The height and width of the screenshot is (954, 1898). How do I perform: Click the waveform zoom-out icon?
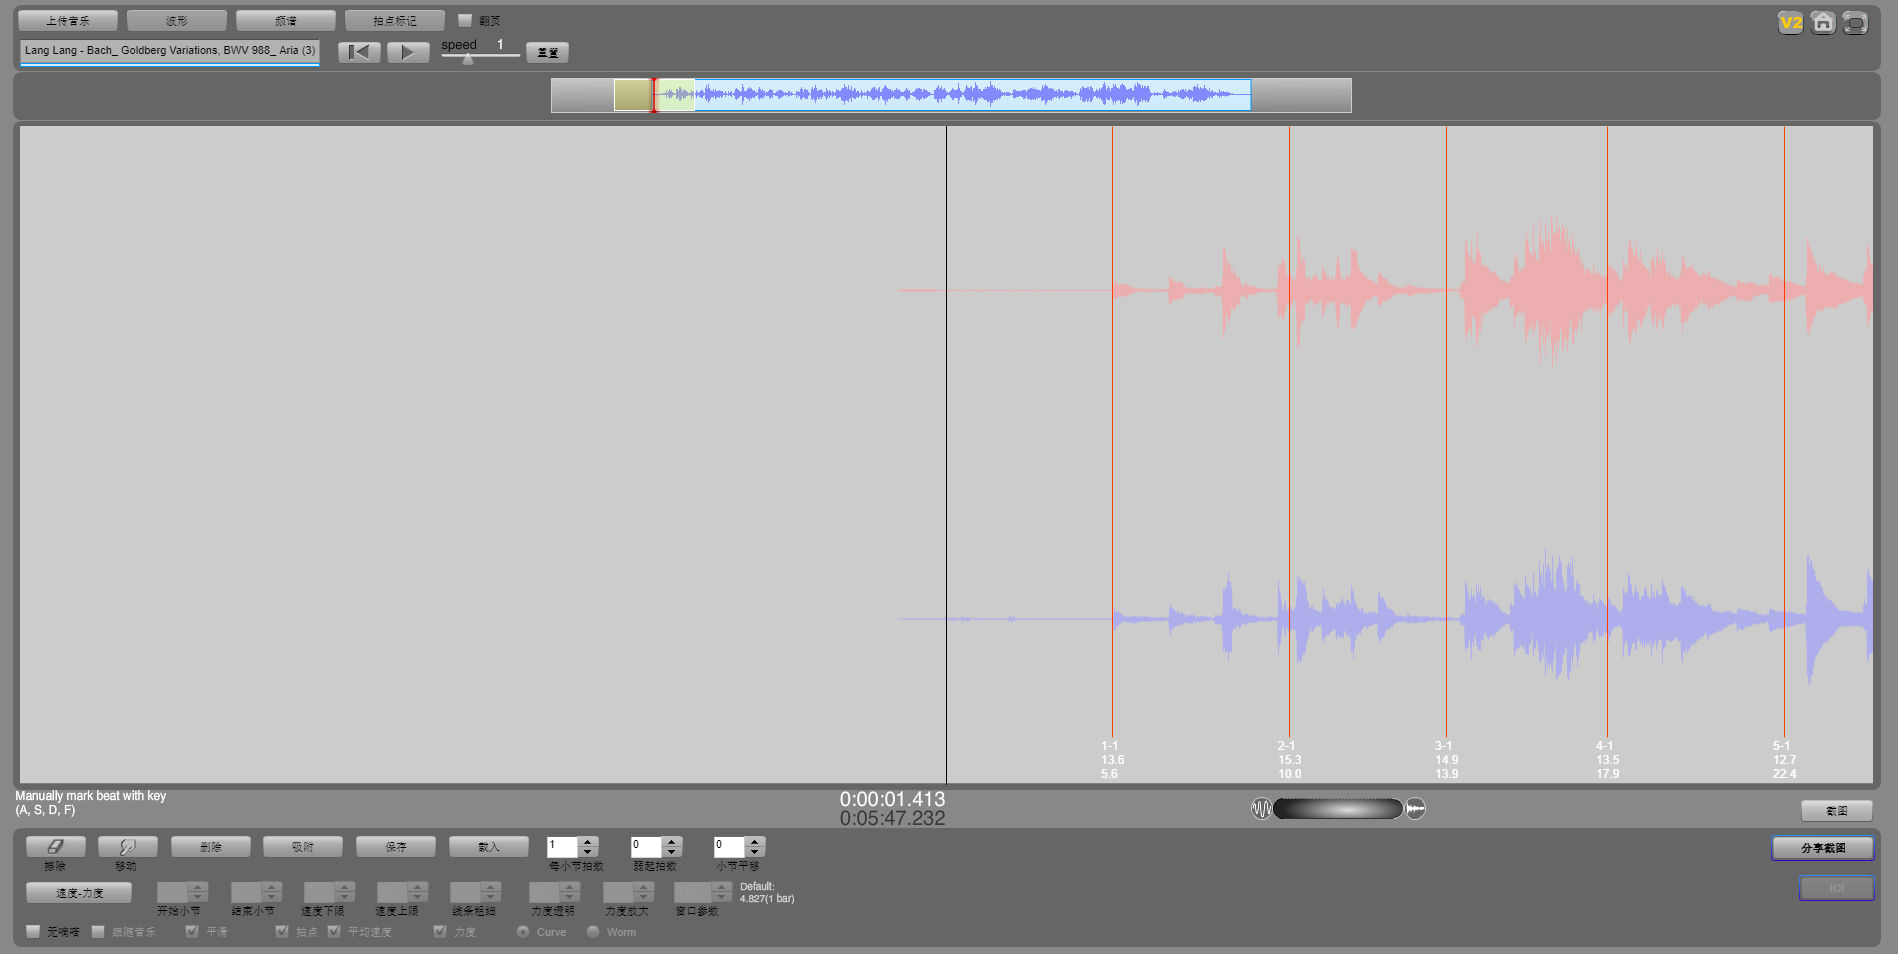1261,809
